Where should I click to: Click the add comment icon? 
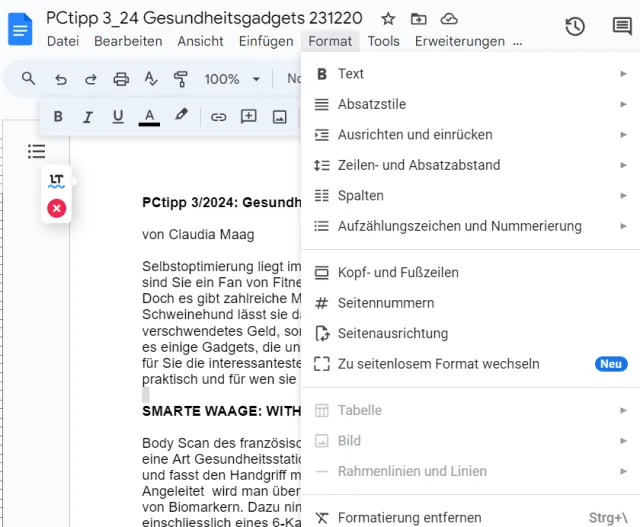click(249, 117)
